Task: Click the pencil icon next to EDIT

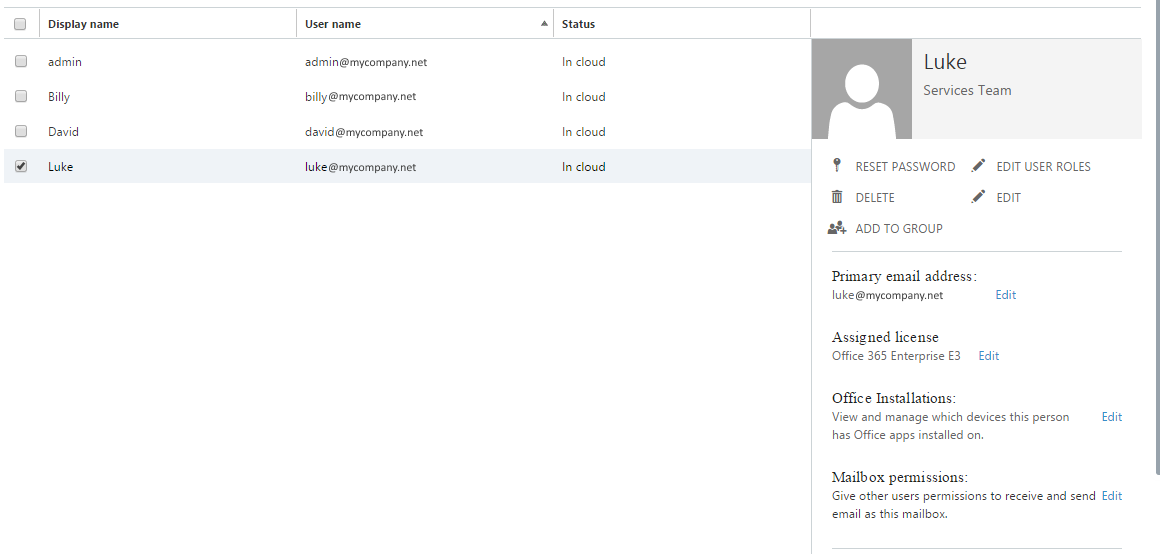Action: [x=979, y=197]
